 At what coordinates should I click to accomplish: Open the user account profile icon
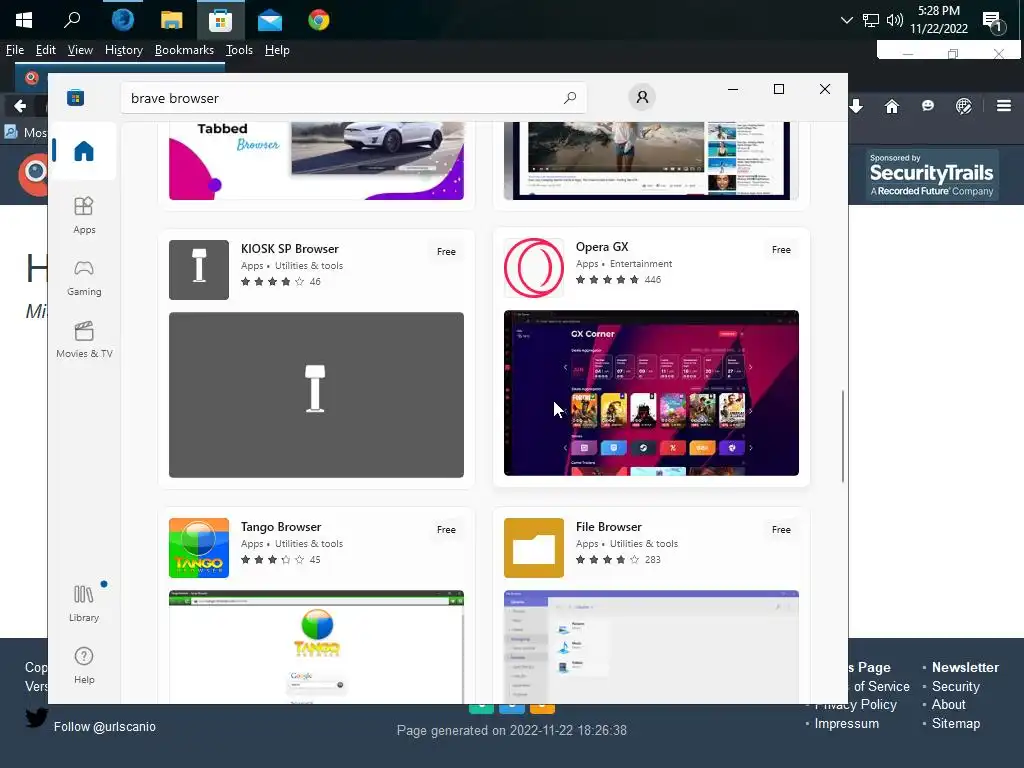click(642, 97)
